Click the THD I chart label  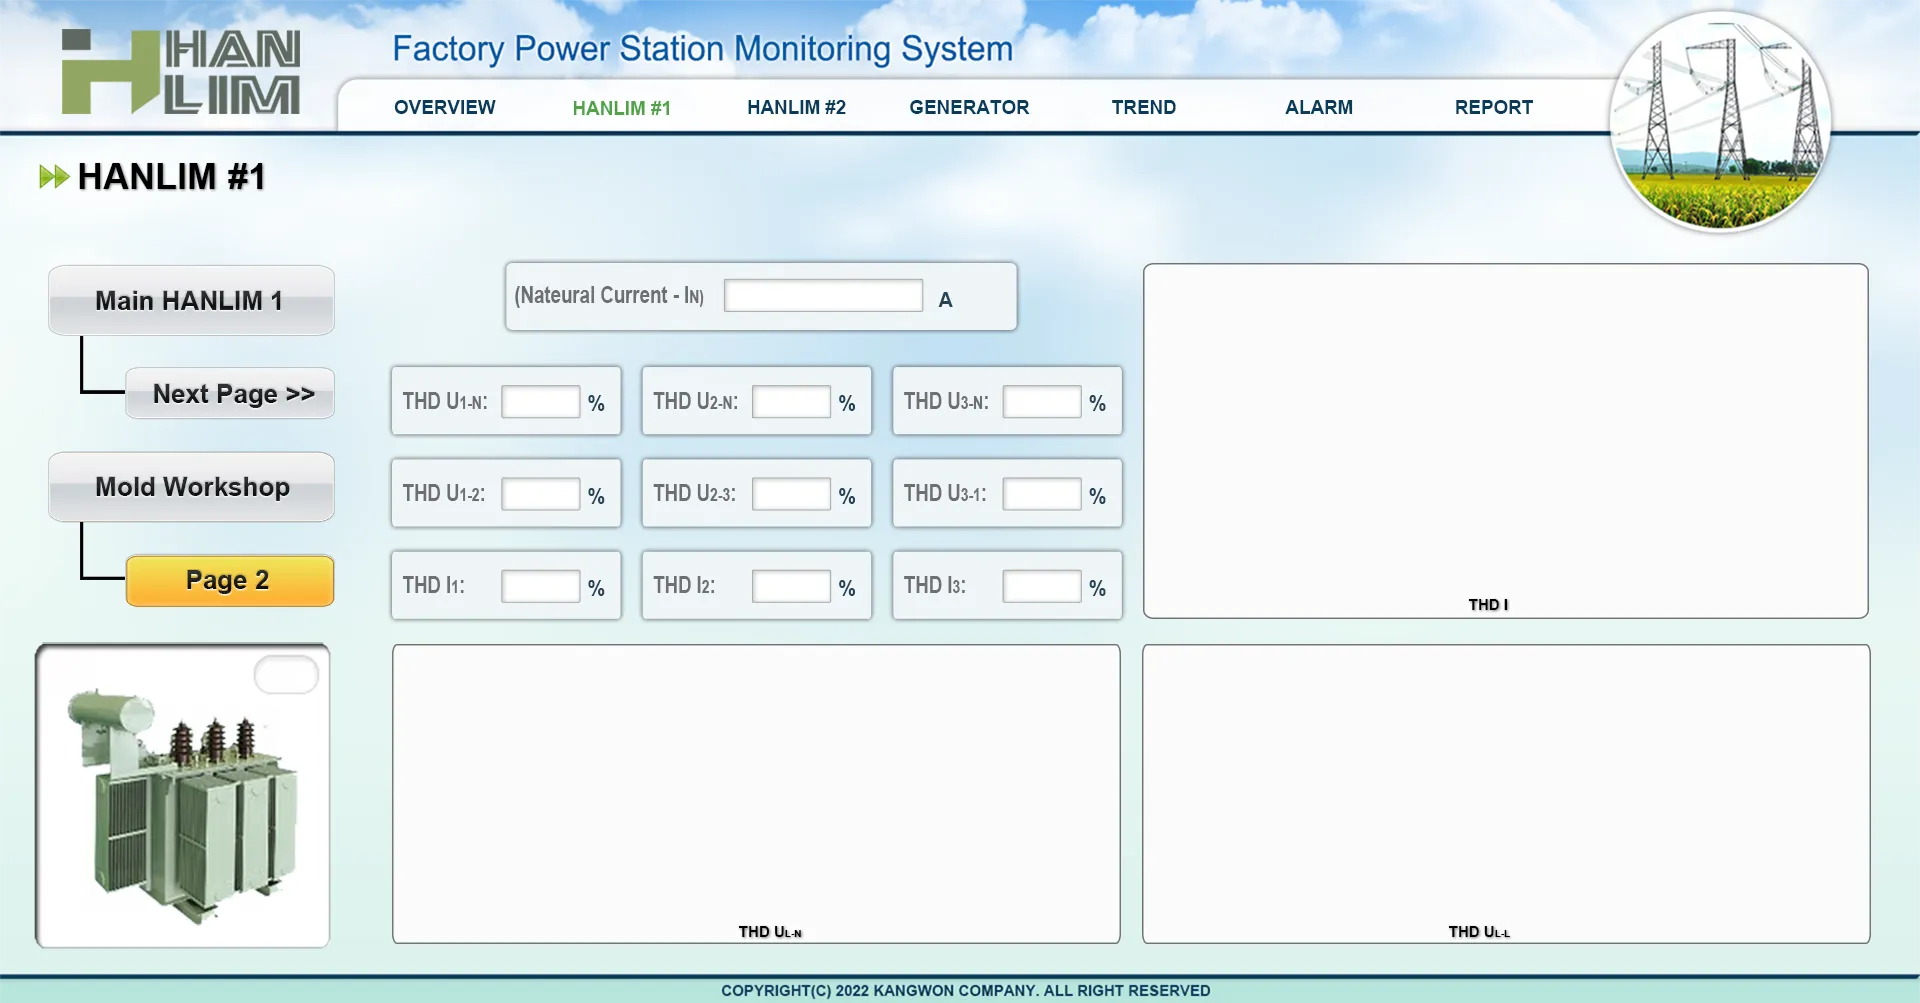pos(1488,604)
